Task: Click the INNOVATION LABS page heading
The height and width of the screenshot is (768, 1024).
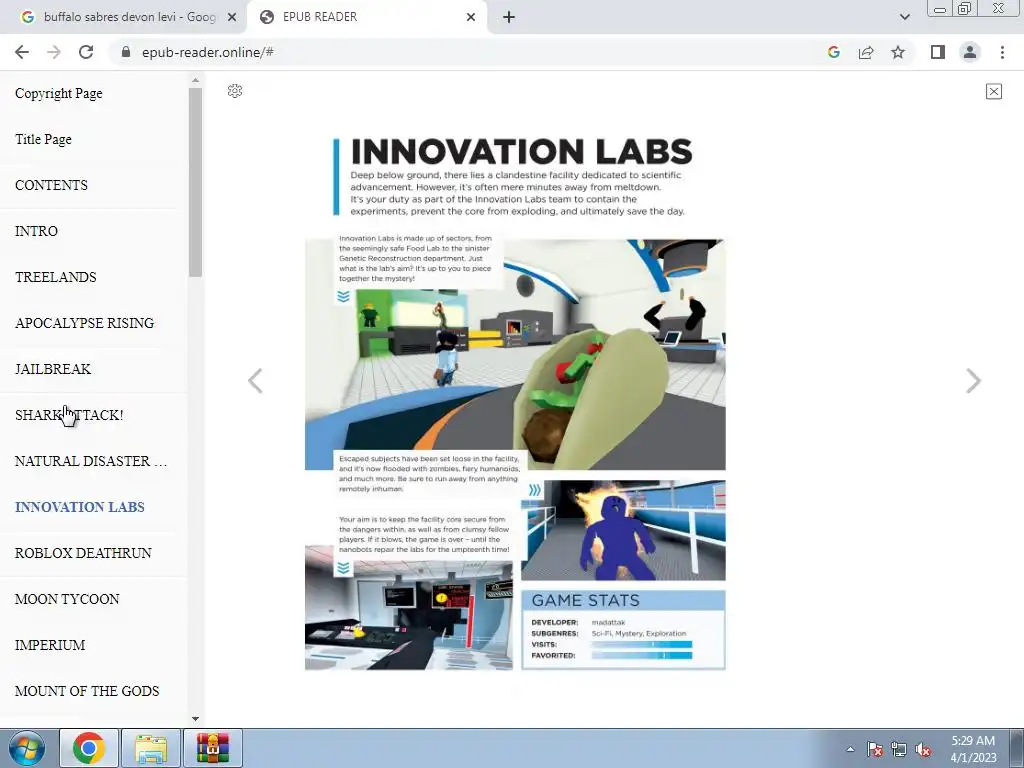Action: (521, 152)
